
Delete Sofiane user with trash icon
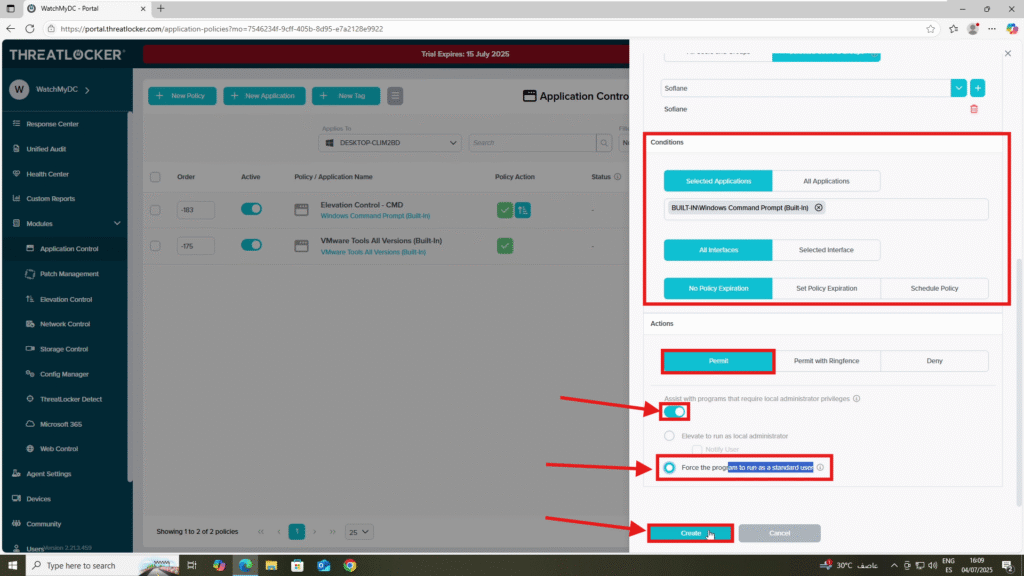coord(974,109)
